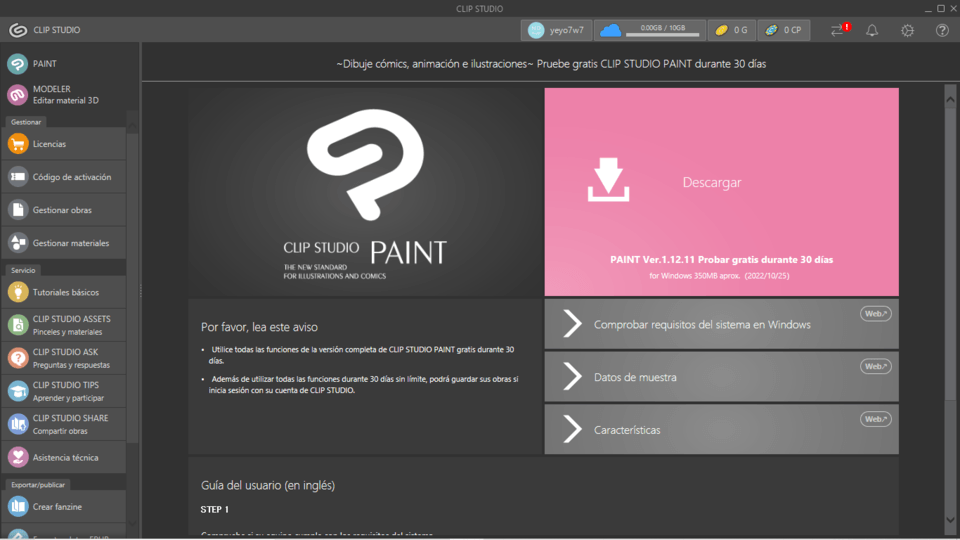960x540 pixels.
Task: Click chevron arrow beside Características
Action: click(x=572, y=429)
